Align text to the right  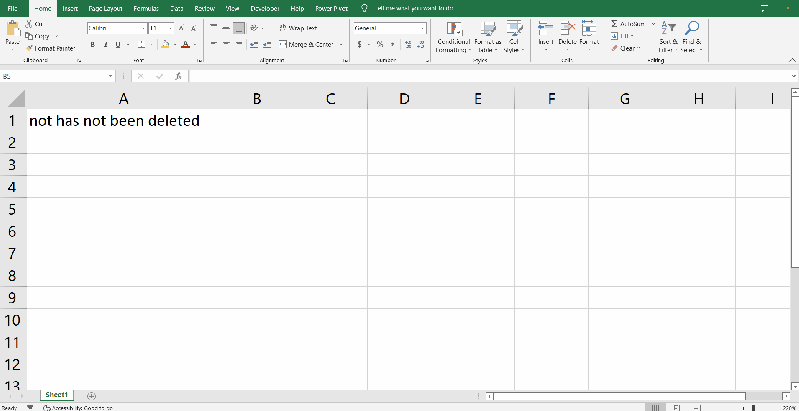pyautogui.click(x=239, y=44)
